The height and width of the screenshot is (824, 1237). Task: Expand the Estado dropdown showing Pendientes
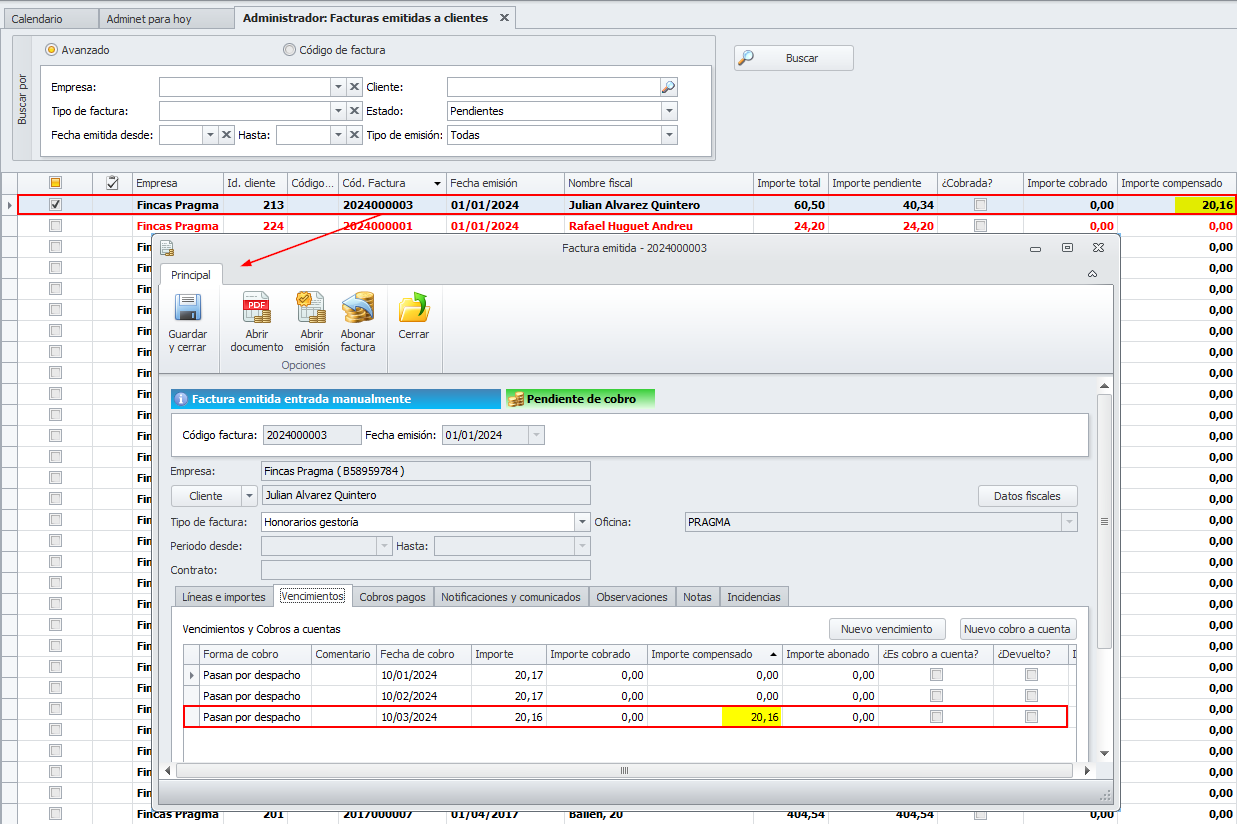tap(669, 111)
